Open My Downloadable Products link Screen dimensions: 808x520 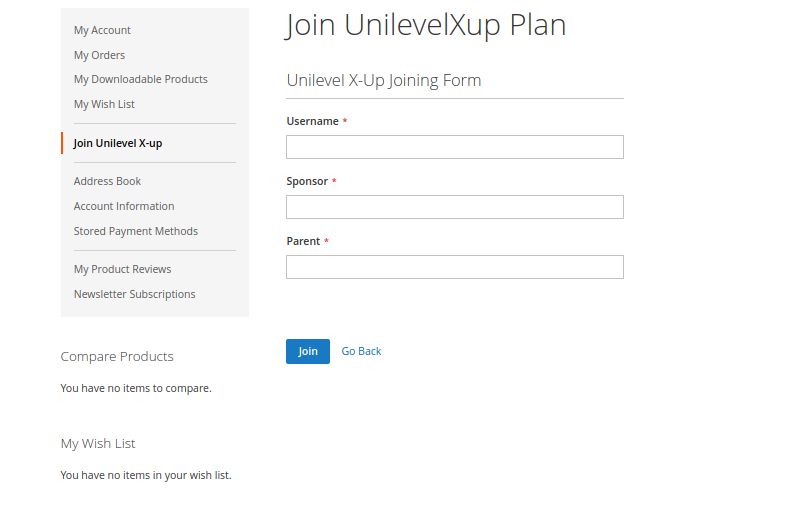[140, 79]
